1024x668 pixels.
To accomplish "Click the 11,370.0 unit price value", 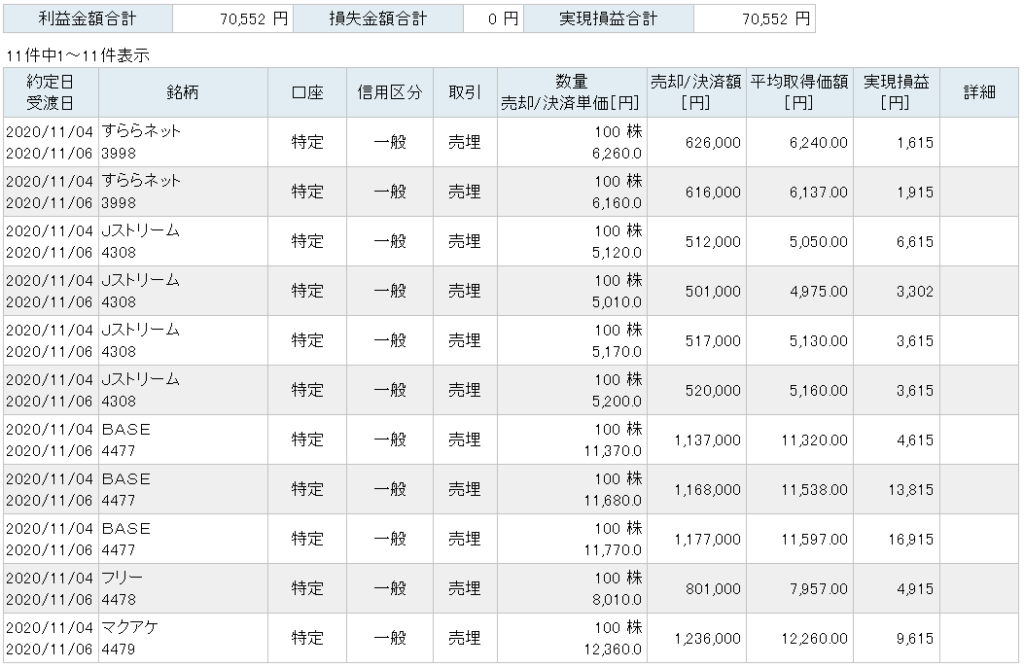I will click(613, 451).
